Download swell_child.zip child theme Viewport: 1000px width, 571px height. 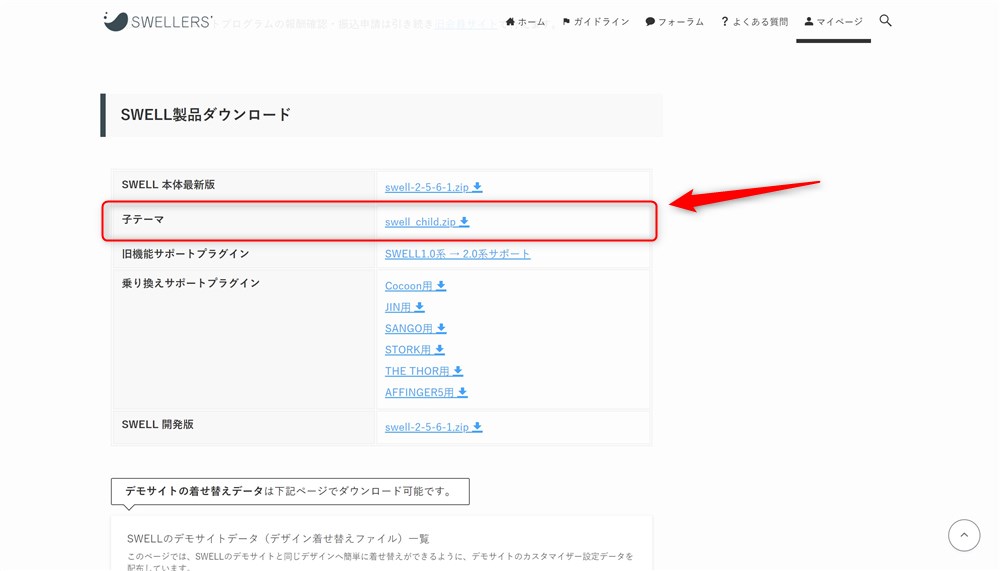point(427,221)
